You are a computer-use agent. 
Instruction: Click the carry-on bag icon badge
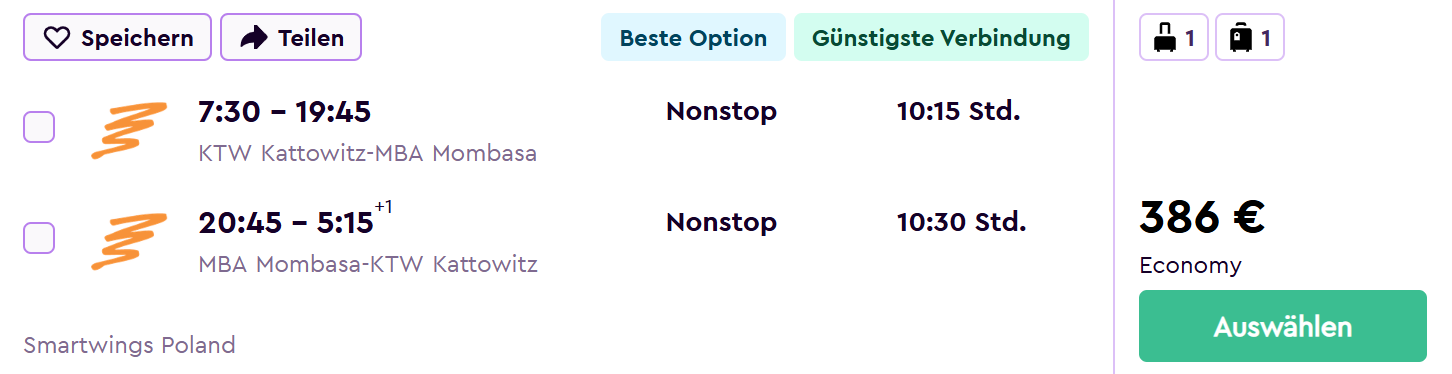(1174, 38)
